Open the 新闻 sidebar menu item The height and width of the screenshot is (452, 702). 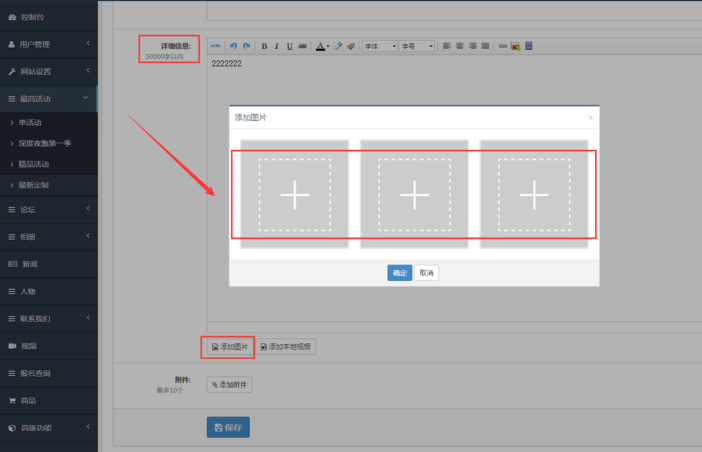pos(28,264)
